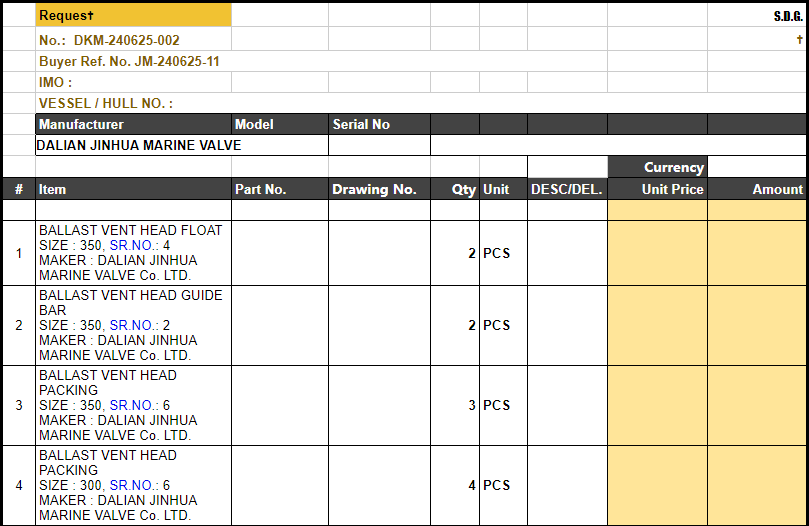Viewport: 809px width, 526px height.
Task: Click the S.D.G. cell at top right
Action: 757,15
